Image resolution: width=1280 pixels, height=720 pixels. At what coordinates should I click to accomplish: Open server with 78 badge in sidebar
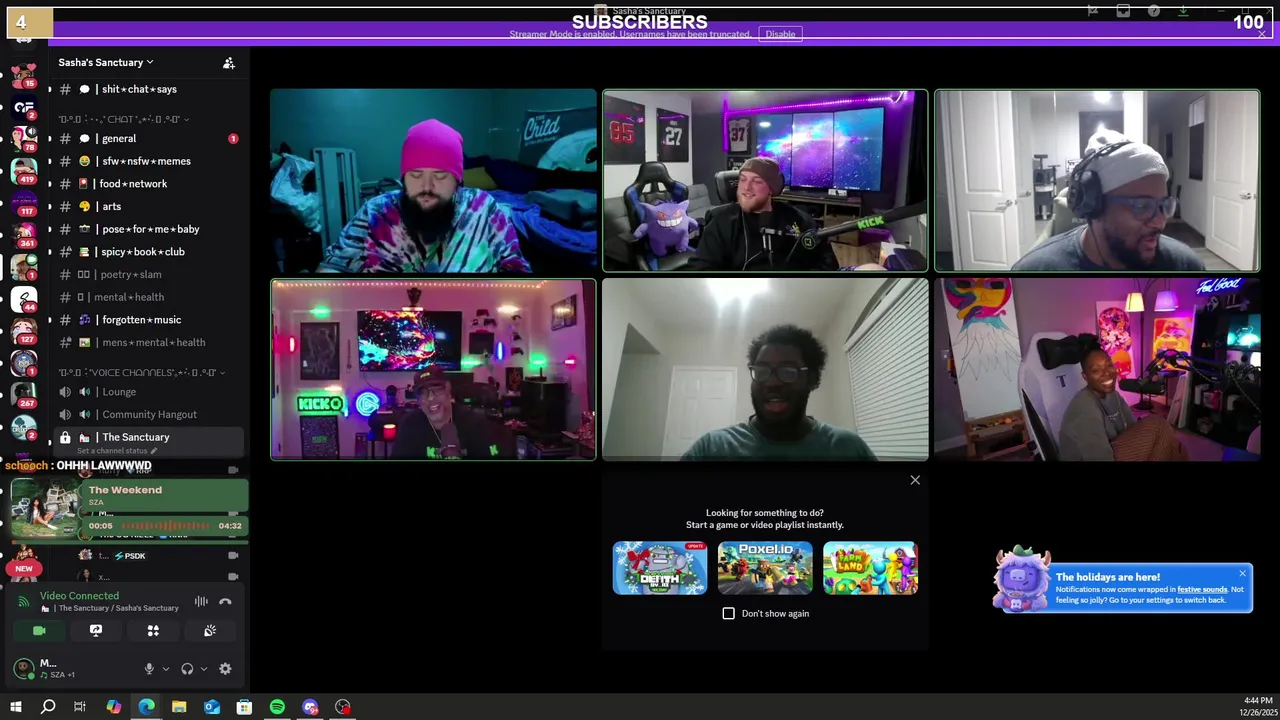[24, 139]
